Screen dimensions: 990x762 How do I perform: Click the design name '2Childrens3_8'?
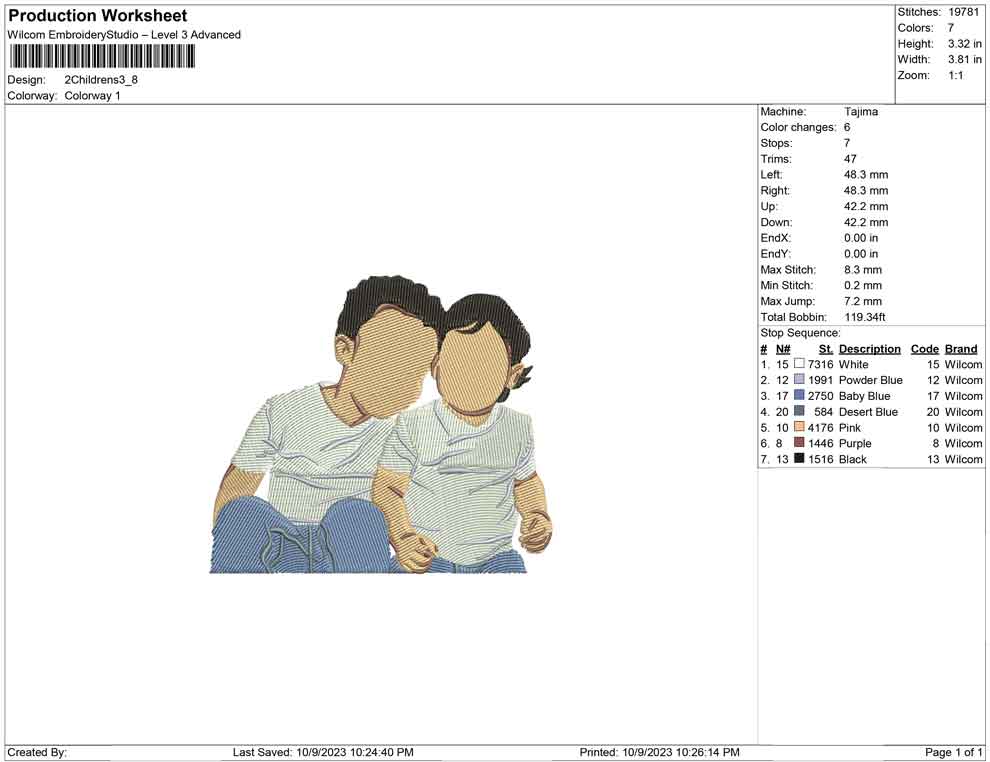101,80
